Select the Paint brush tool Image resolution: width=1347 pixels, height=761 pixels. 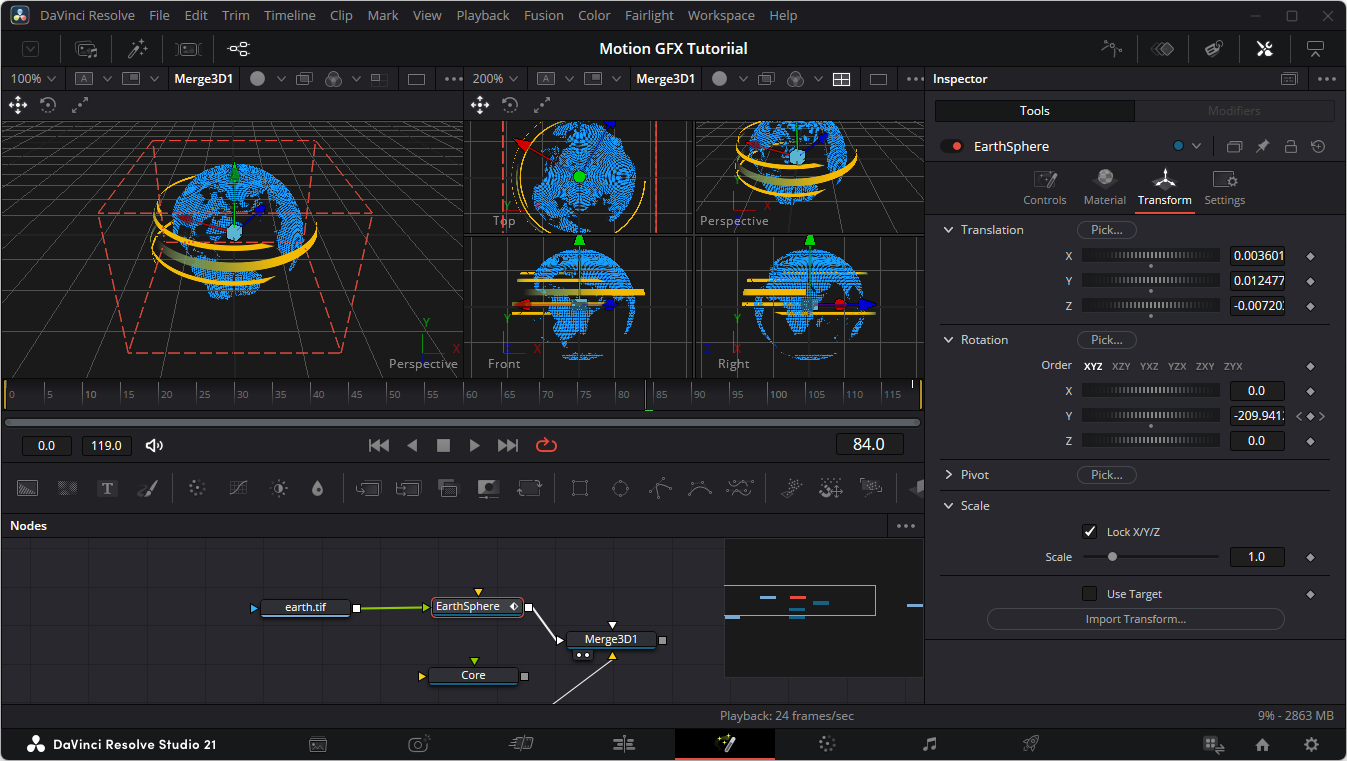[147, 488]
